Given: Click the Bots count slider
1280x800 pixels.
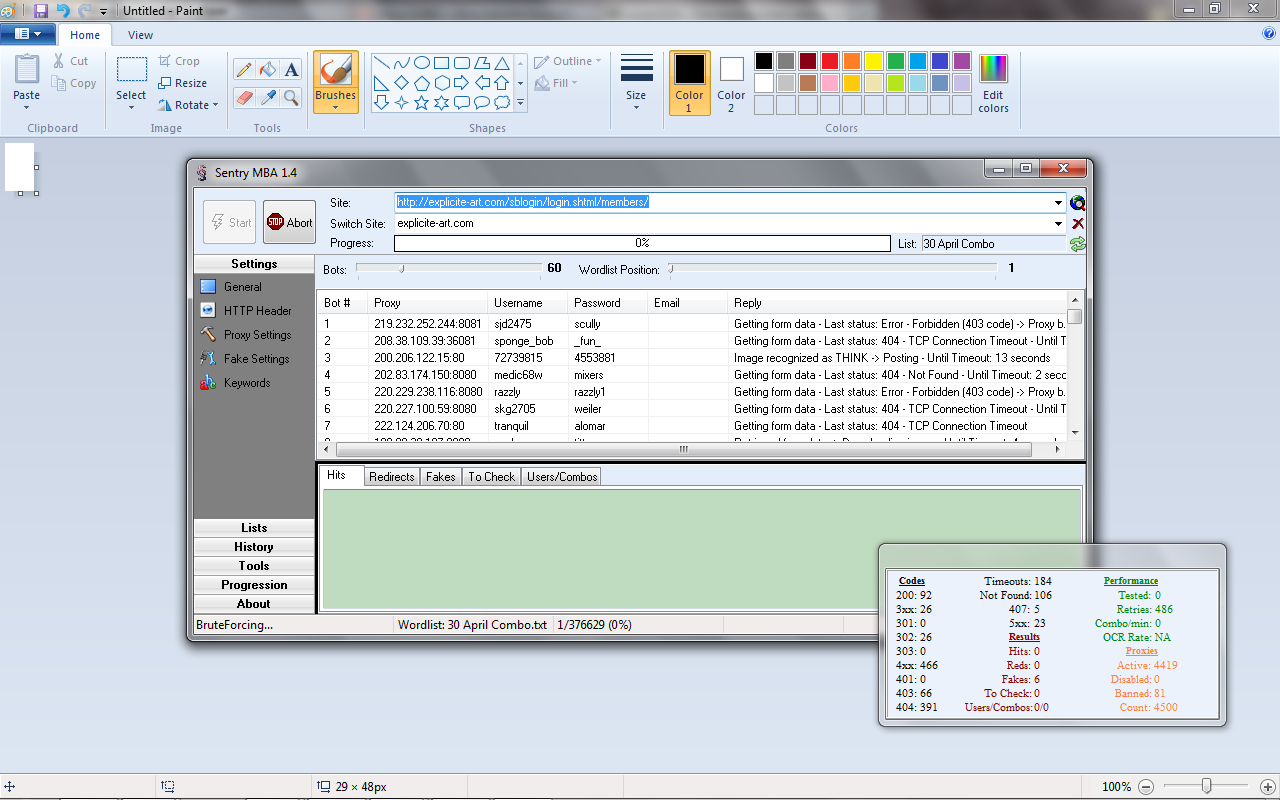Looking at the screenshot, I should click(449, 268).
